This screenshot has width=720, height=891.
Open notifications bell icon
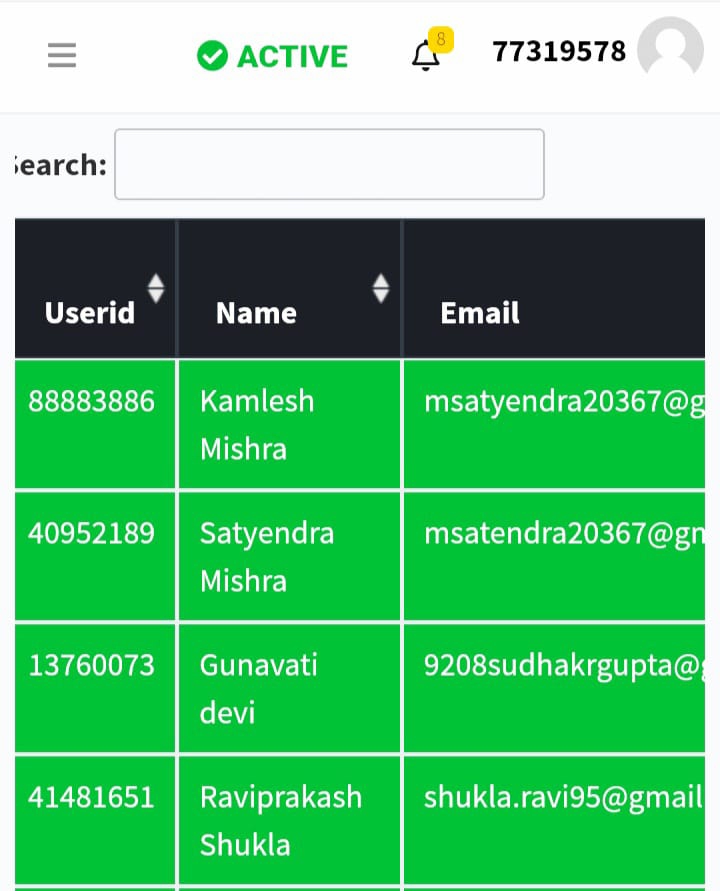(425, 57)
